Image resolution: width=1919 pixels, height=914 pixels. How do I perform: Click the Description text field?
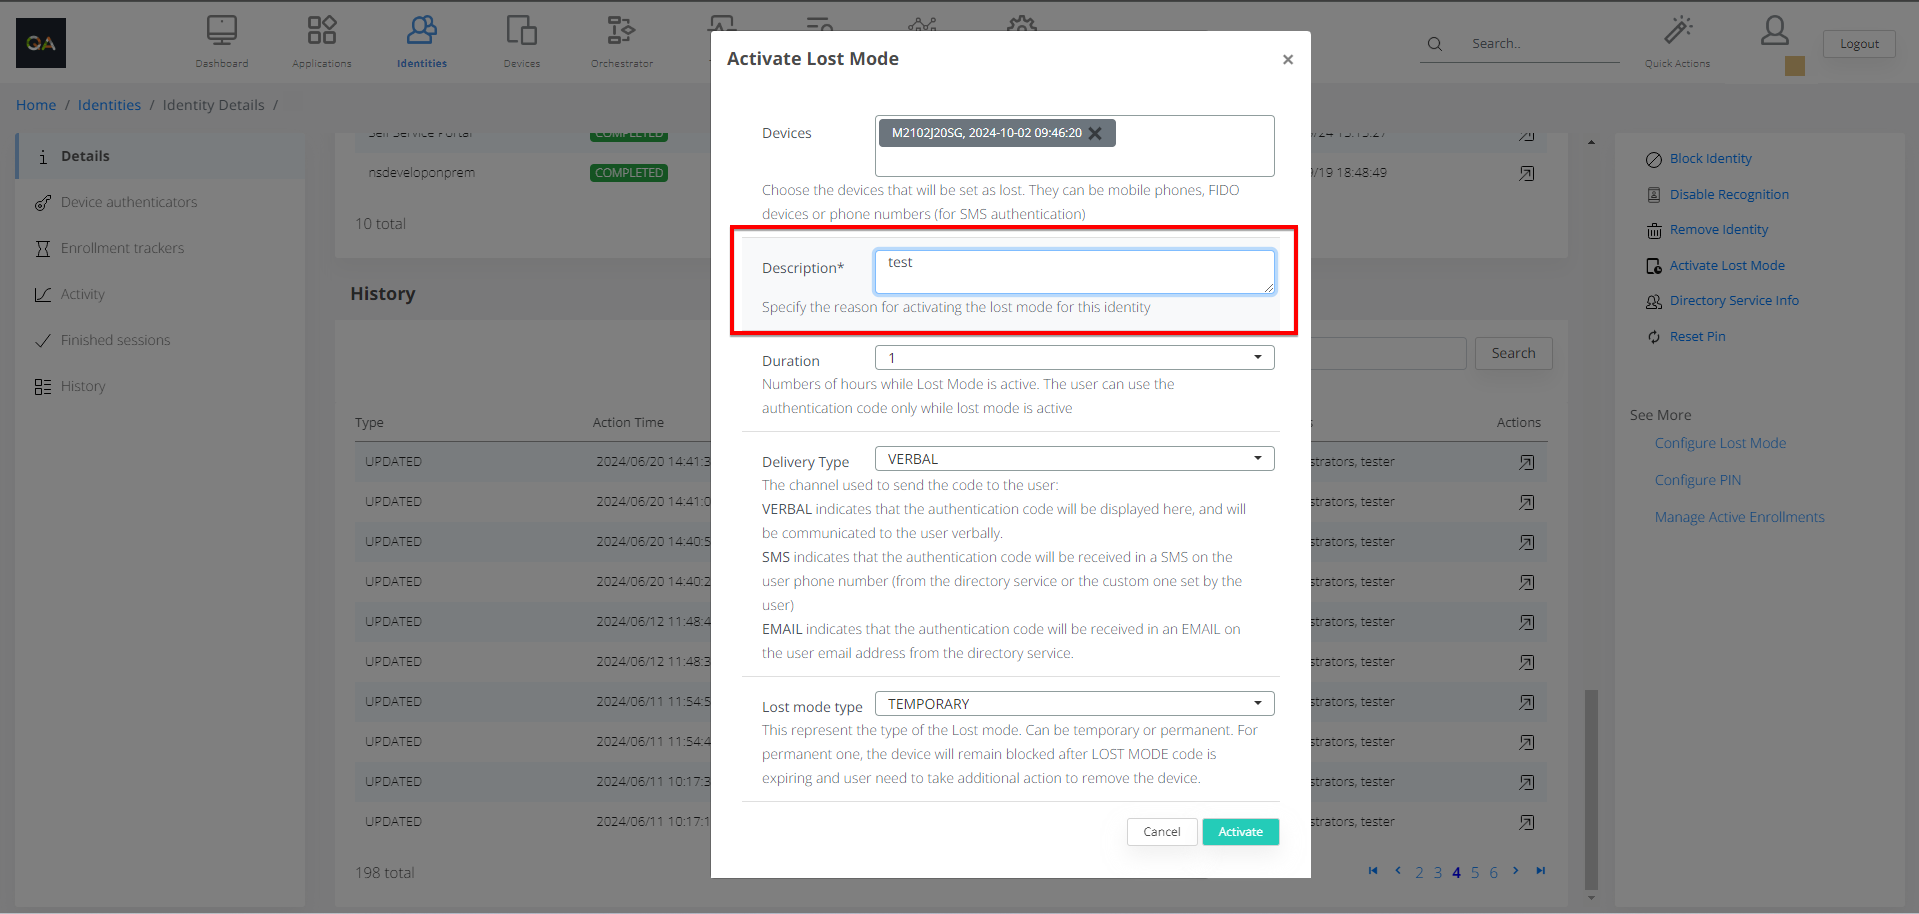(1074, 272)
